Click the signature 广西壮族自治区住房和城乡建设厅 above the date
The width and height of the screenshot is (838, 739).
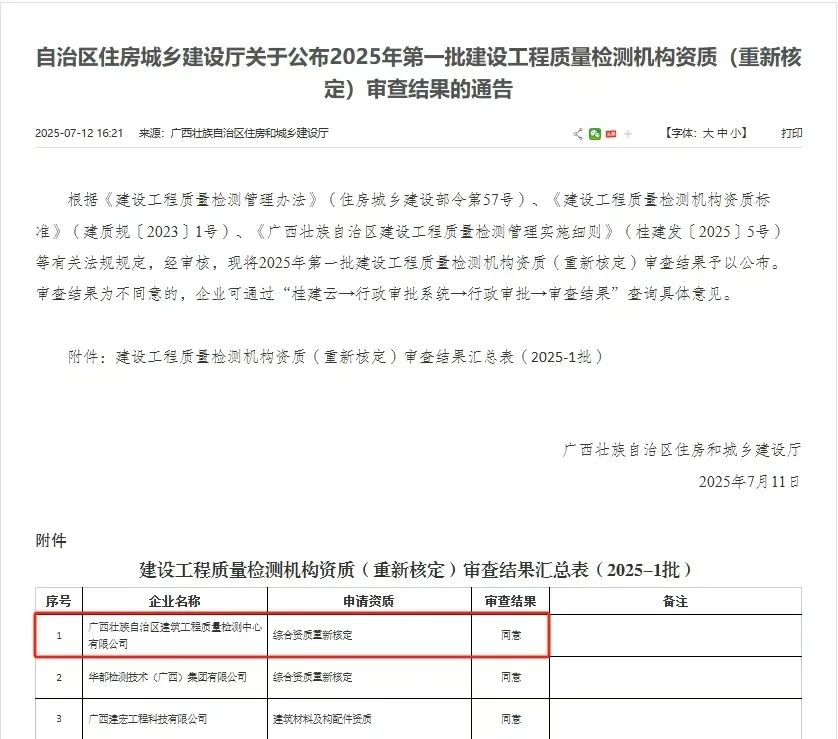[682, 450]
